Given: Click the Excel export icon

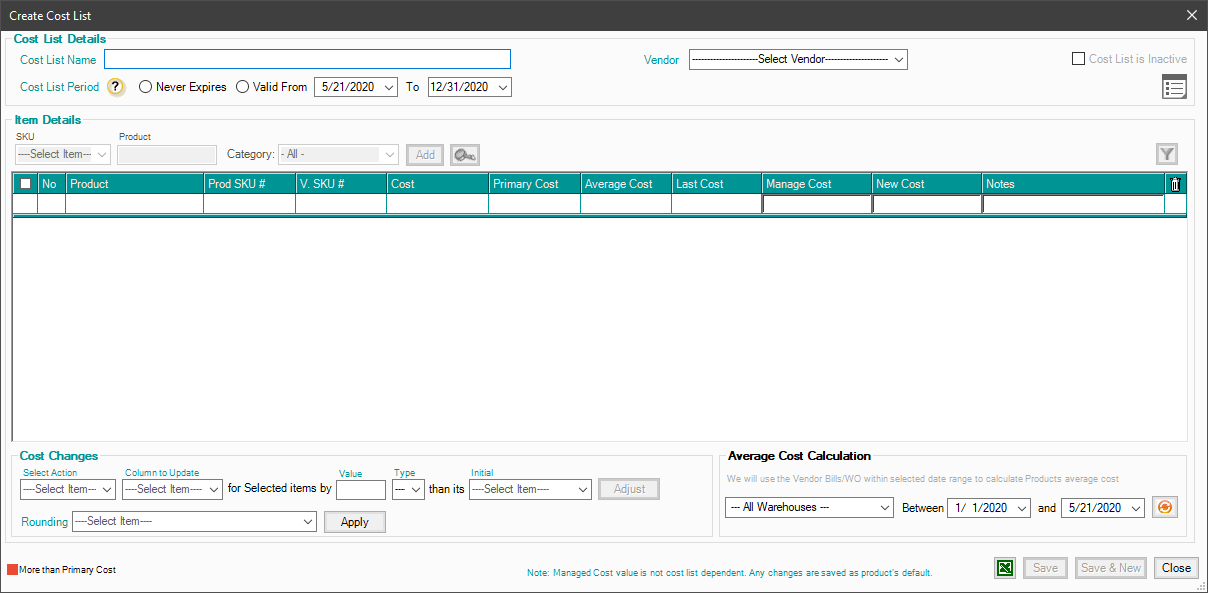Looking at the screenshot, I should tap(1005, 568).
